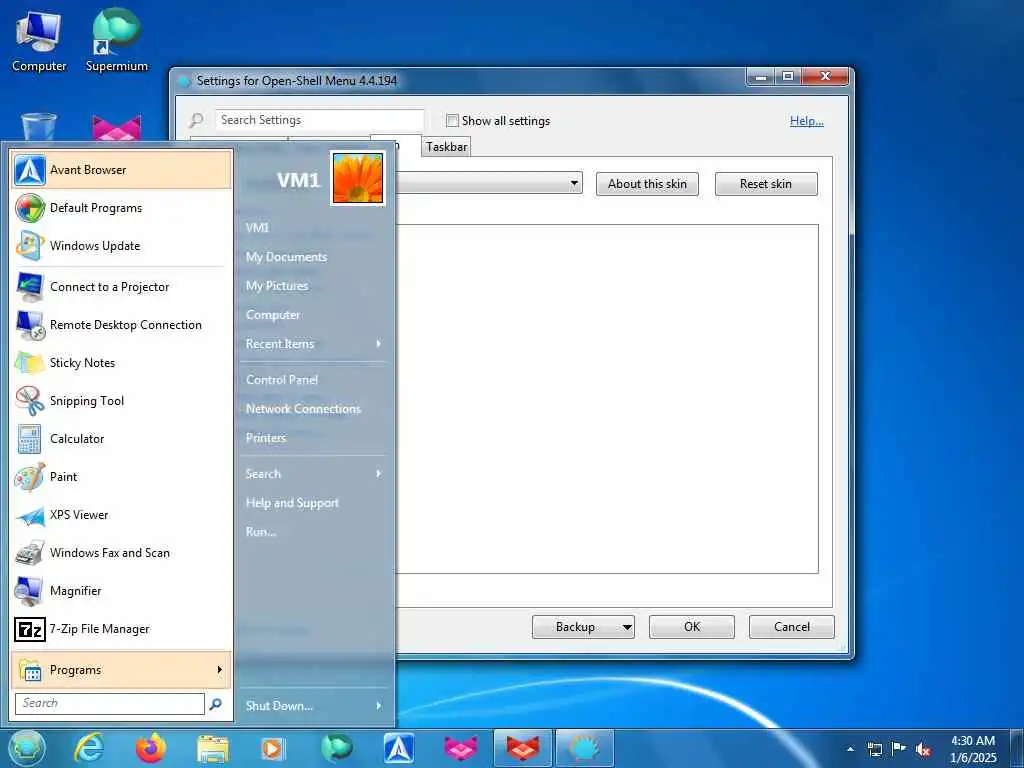Focus the start menu Search box
1024x768 pixels.
(x=110, y=703)
